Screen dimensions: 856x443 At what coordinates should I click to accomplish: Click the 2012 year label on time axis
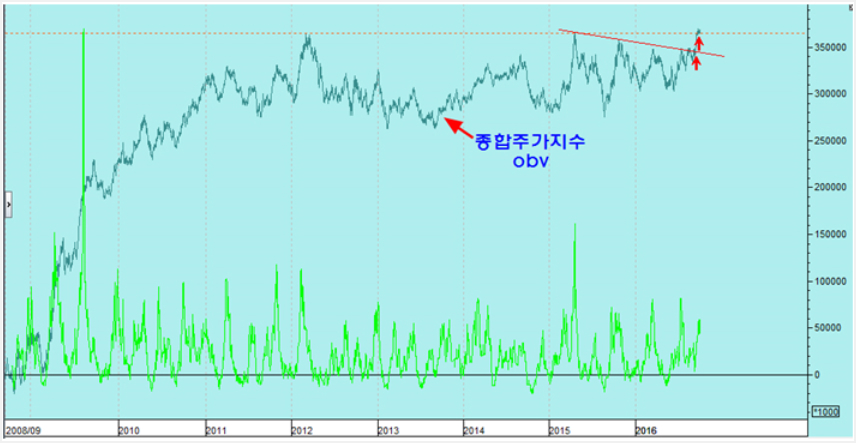pyautogui.click(x=301, y=429)
